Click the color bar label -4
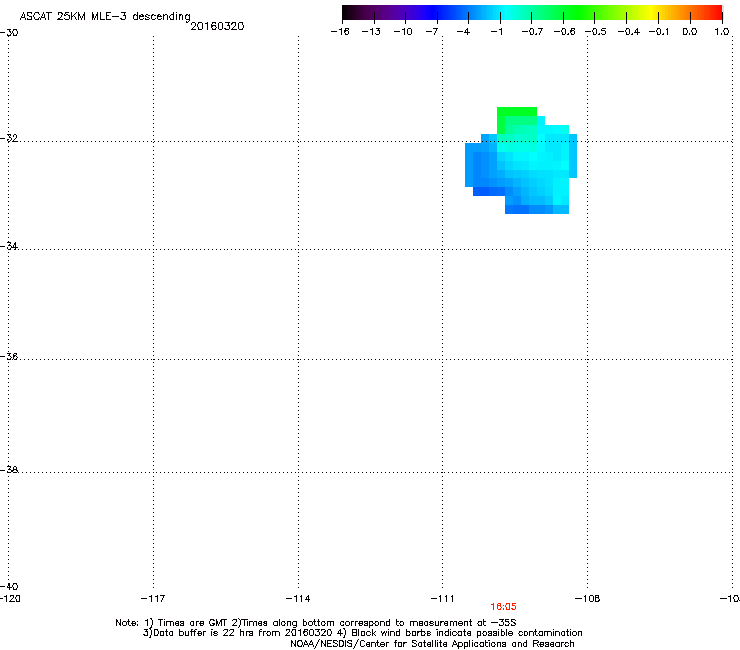The height and width of the screenshot is (650, 740). [x=463, y=32]
